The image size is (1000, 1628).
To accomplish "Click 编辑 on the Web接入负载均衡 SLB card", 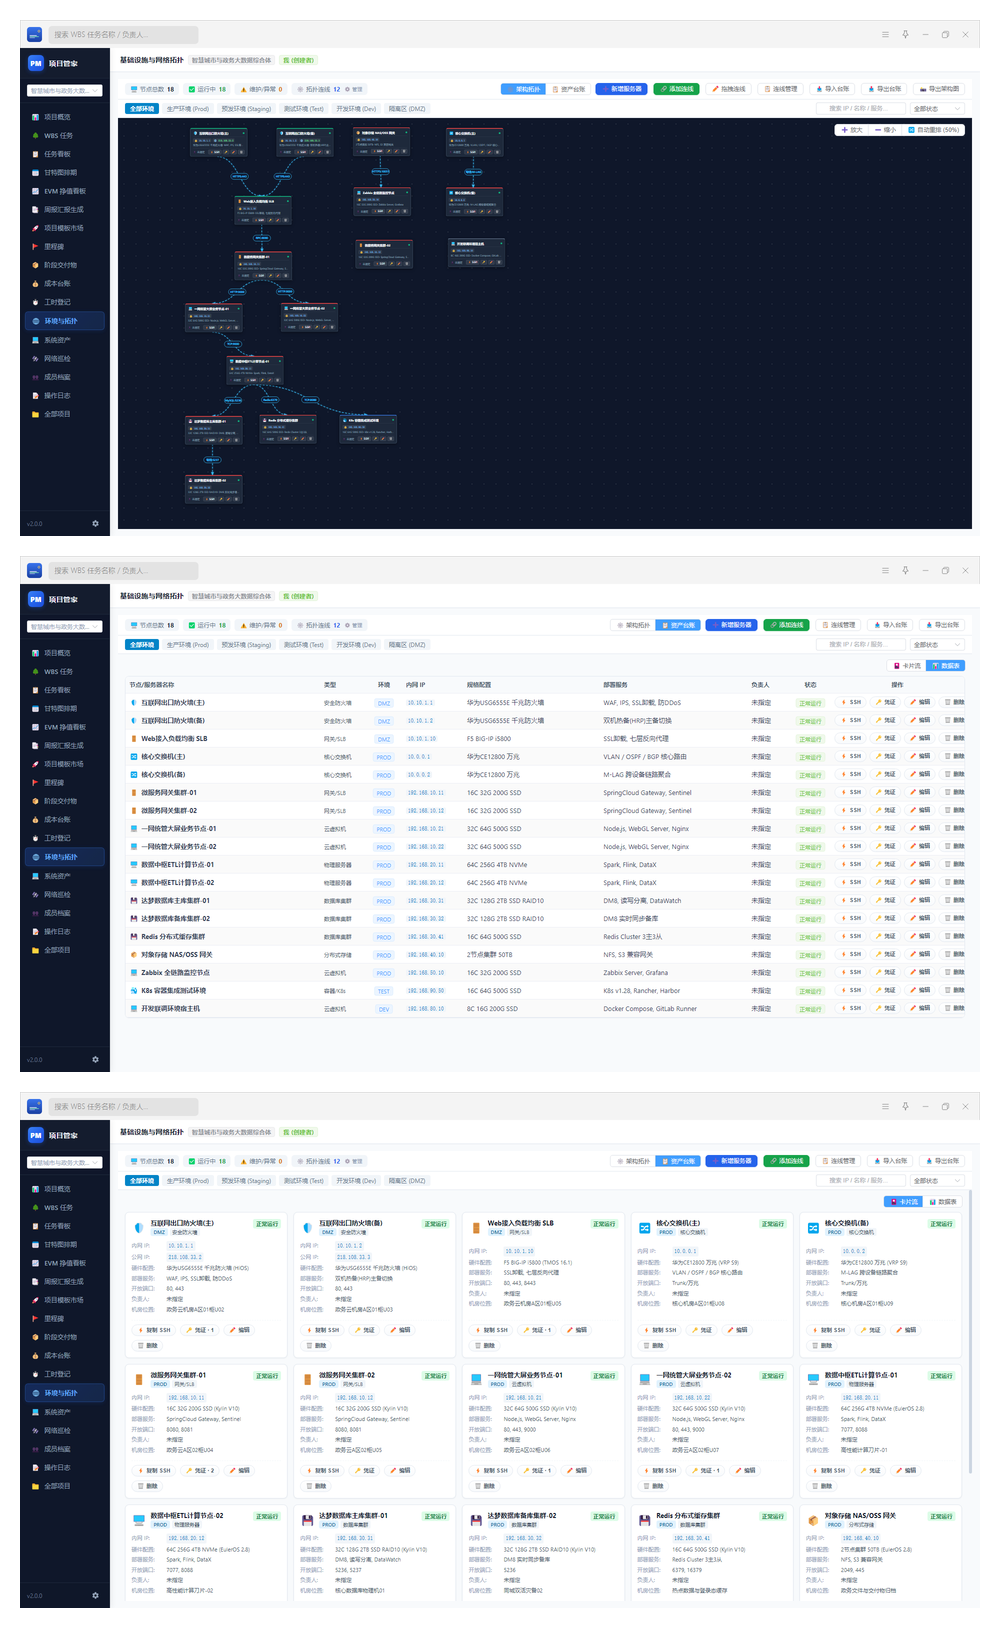I will tap(577, 1330).
